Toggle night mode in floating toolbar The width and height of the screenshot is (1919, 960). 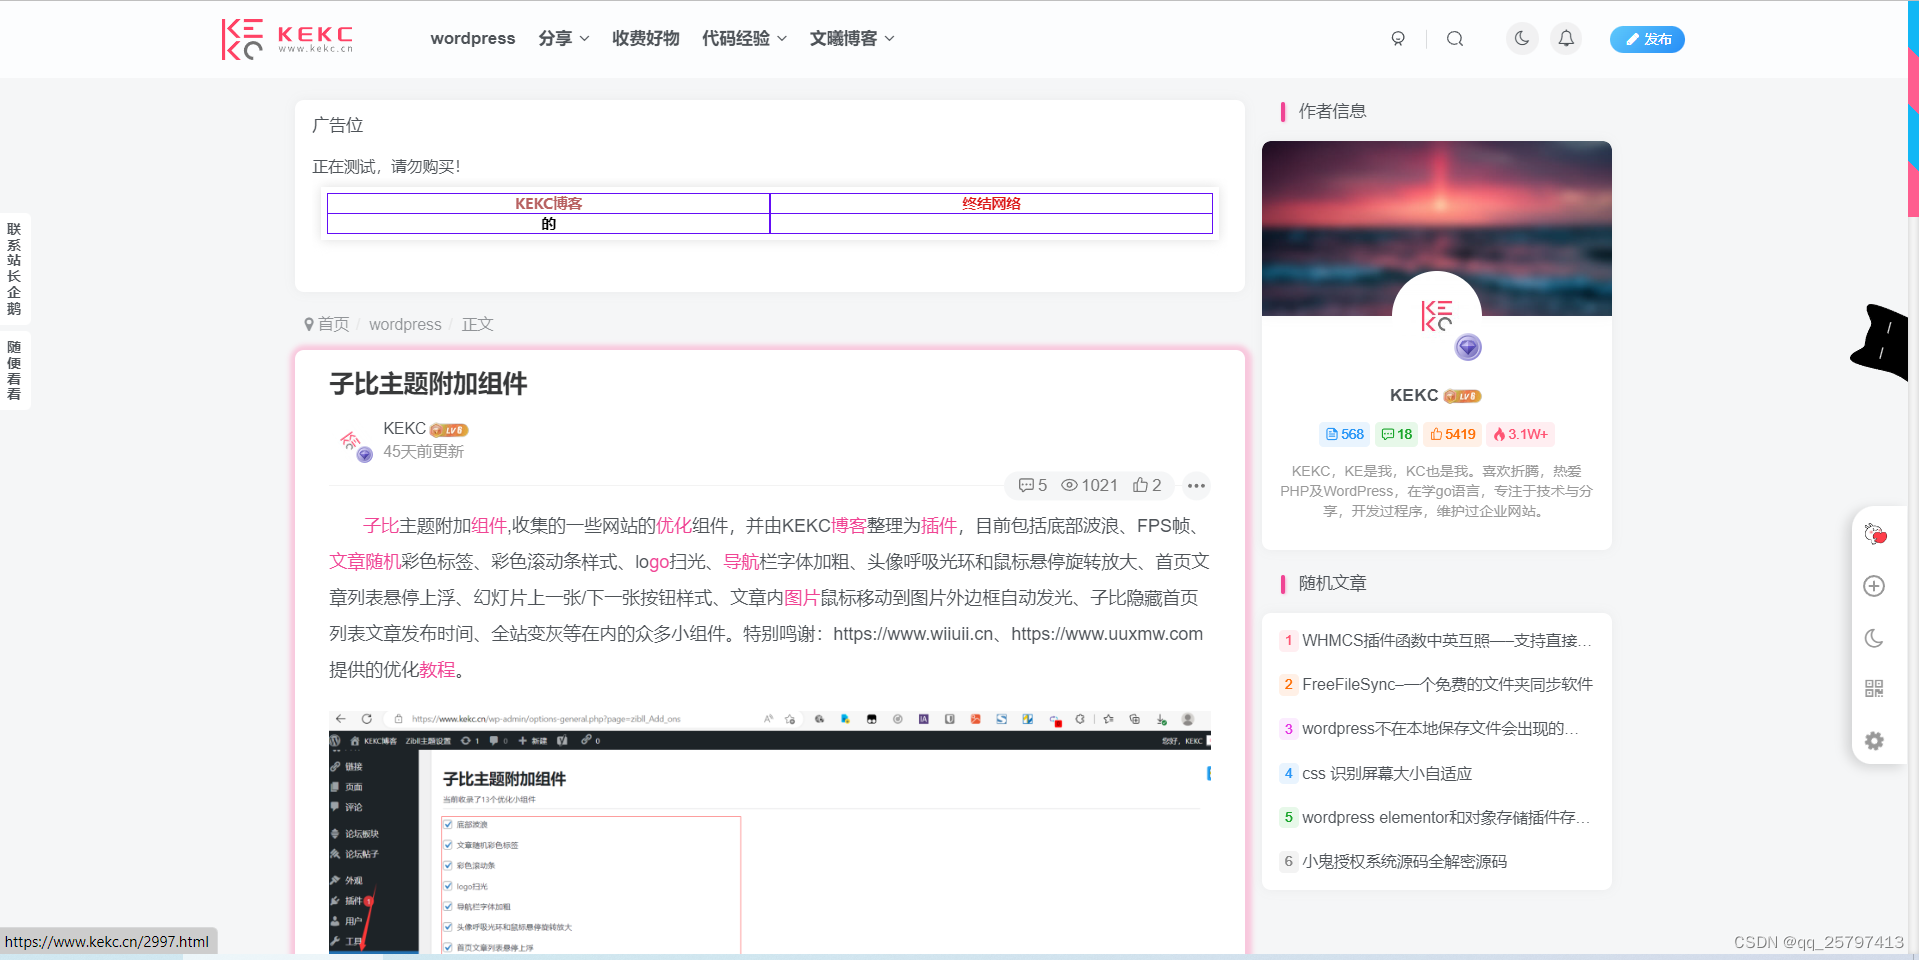[x=1874, y=638]
